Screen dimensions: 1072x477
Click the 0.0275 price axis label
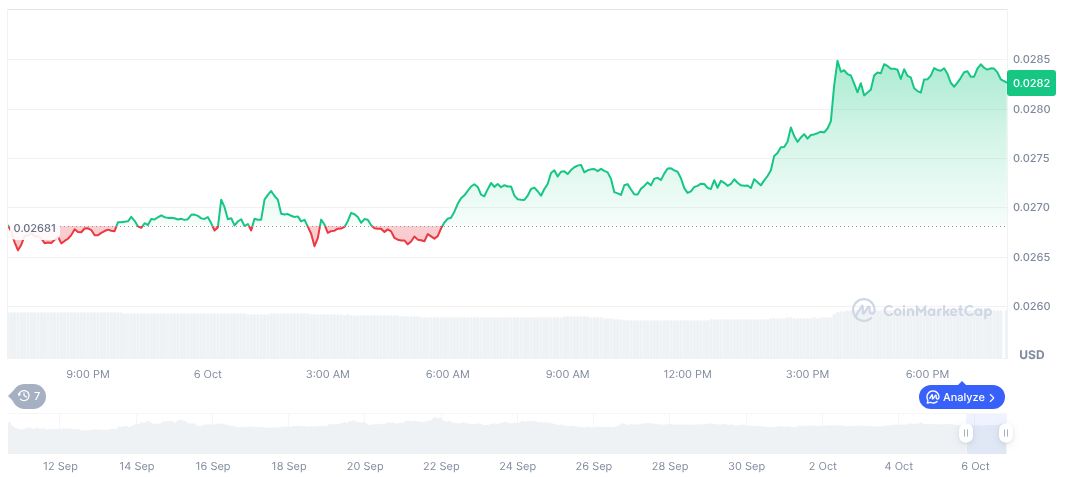1030,158
